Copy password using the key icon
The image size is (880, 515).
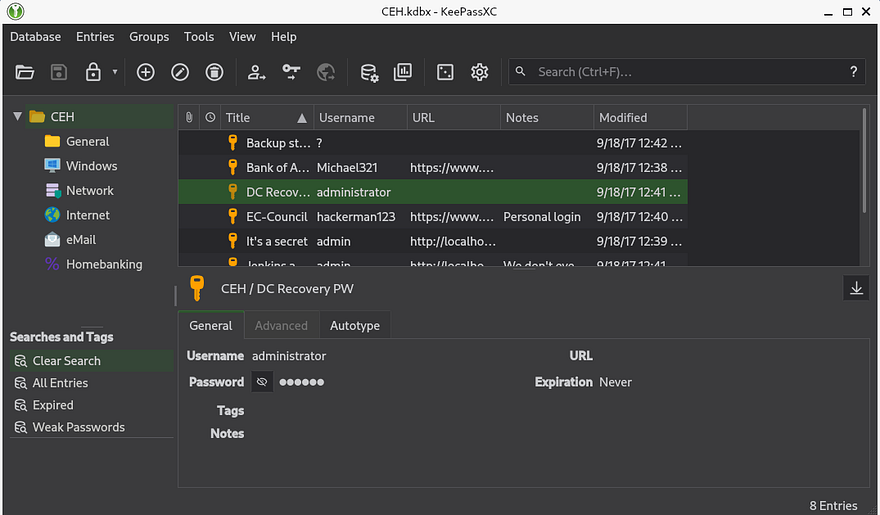point(291,72)
